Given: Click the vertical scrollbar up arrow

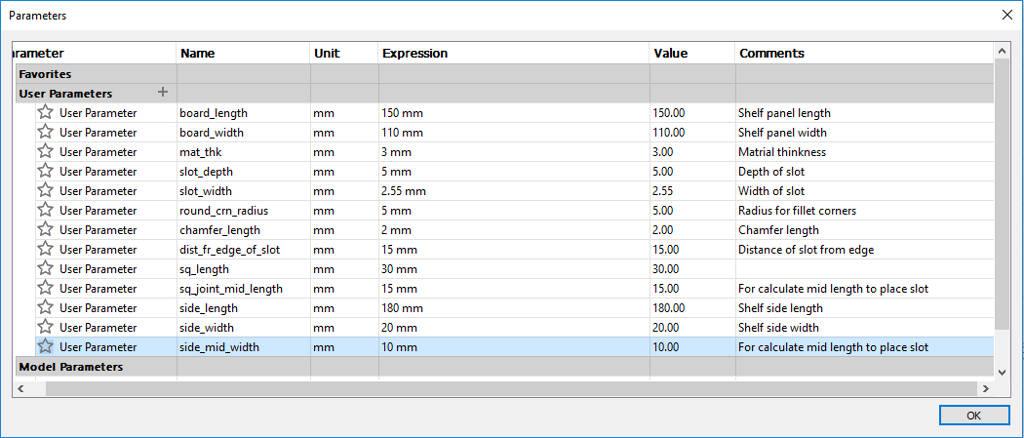Looking at the screenshot, I should (x=1002, y=50).
